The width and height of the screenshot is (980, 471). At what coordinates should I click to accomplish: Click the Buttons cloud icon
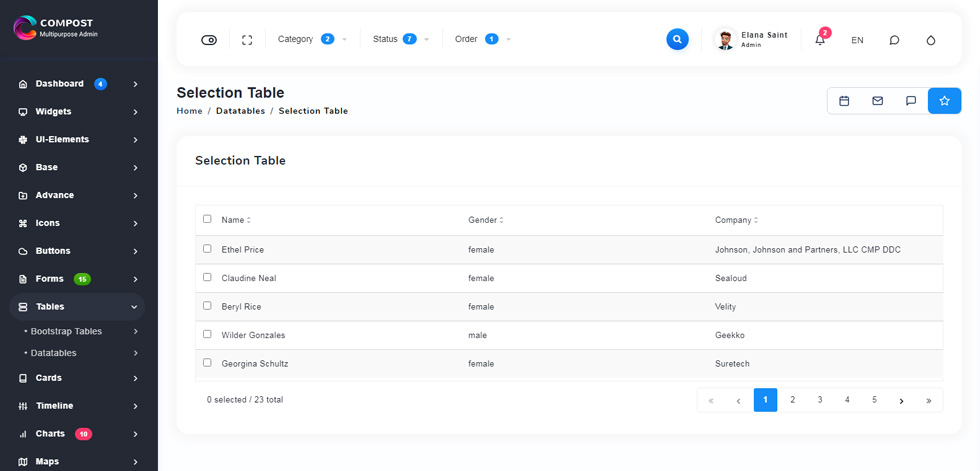pyautogui.click(x=23, y=251)
